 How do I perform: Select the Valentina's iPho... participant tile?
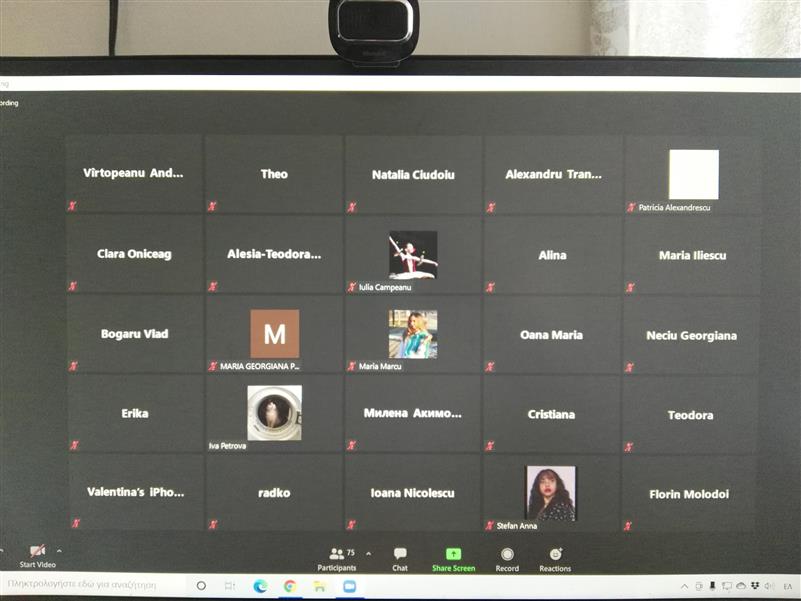(x=136, y=492)
